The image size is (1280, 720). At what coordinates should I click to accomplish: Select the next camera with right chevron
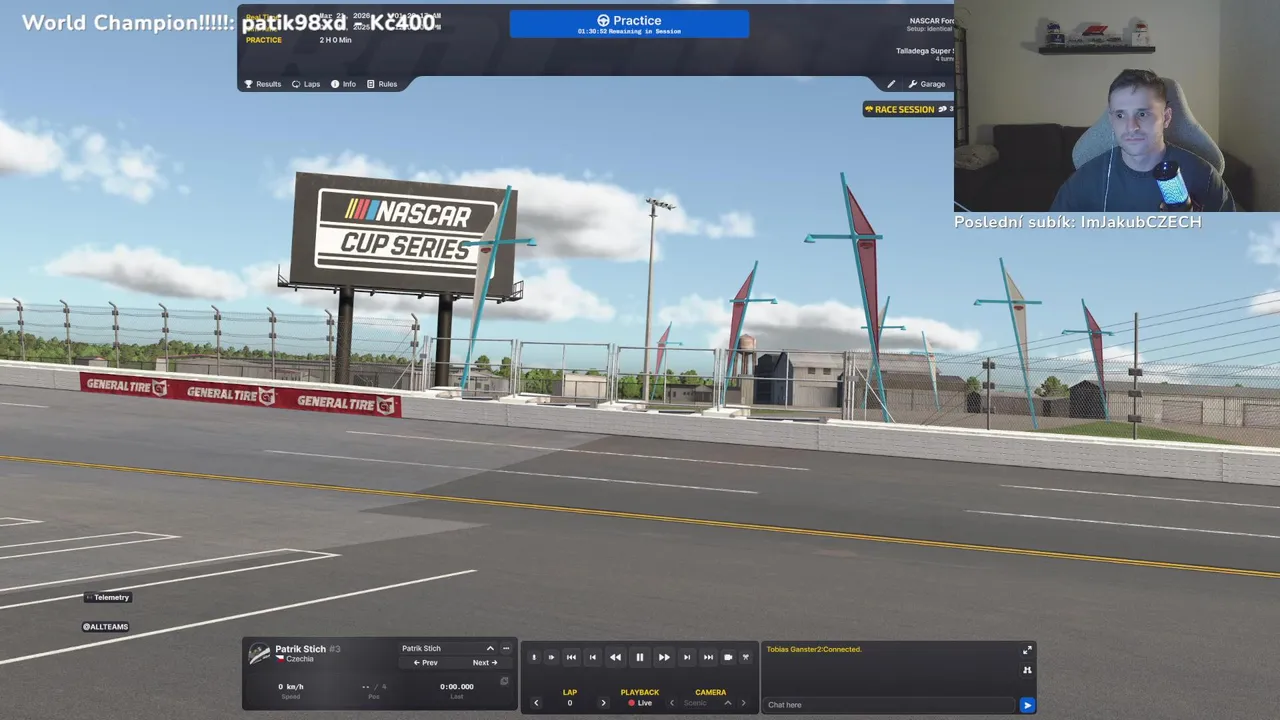click(x=743, y=703)
